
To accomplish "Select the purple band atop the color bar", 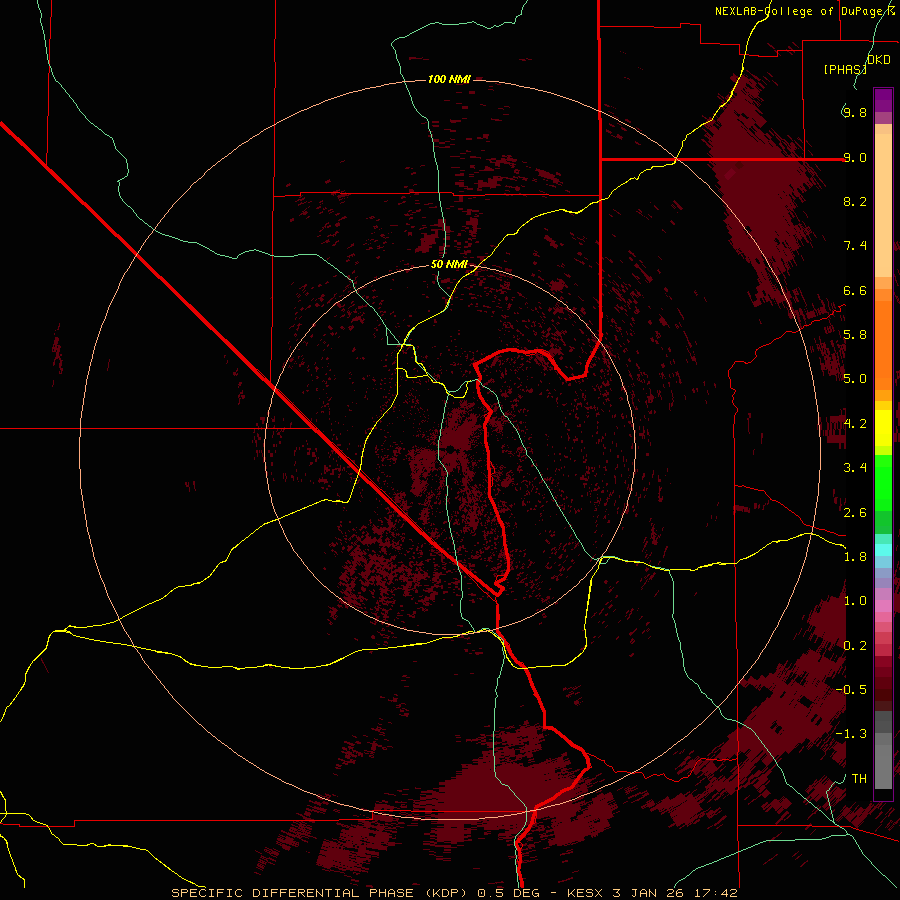I will (883, 100).
